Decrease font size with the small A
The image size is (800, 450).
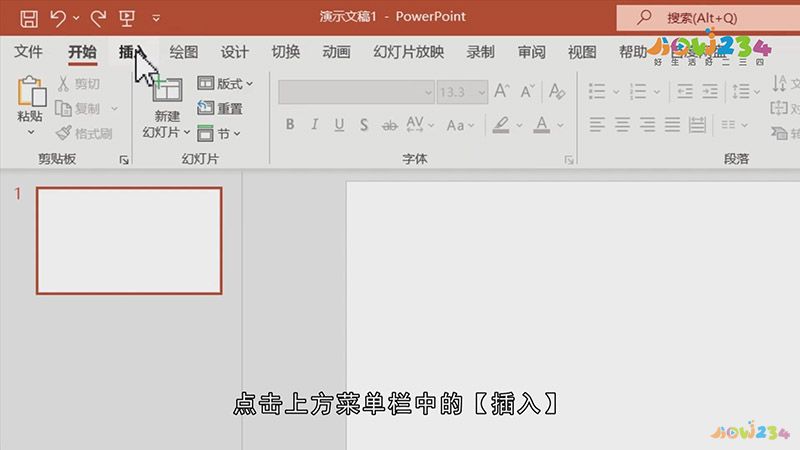[x=528, y=92]
